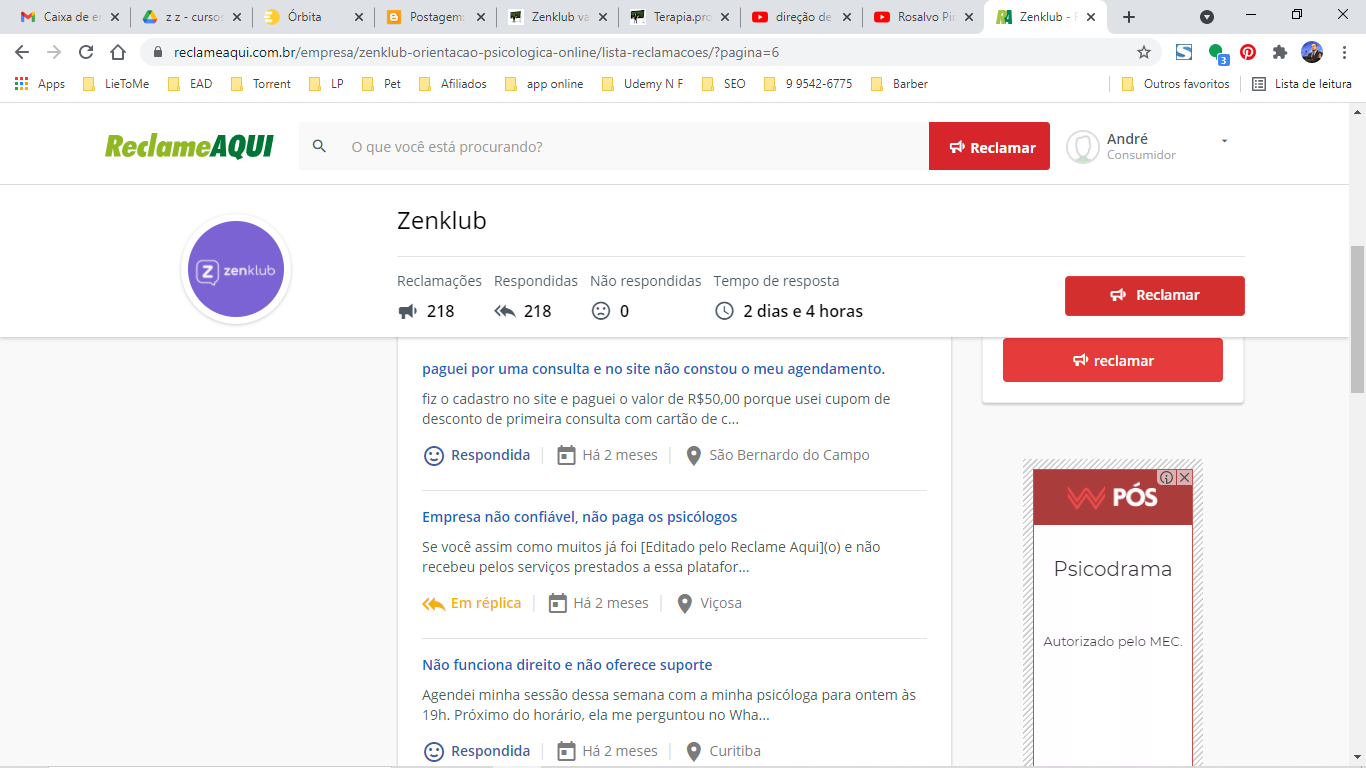Click the 'Curitiba' location text
Image resolution: width=1366 pixels, height=768 pixels.
(735, 751)
